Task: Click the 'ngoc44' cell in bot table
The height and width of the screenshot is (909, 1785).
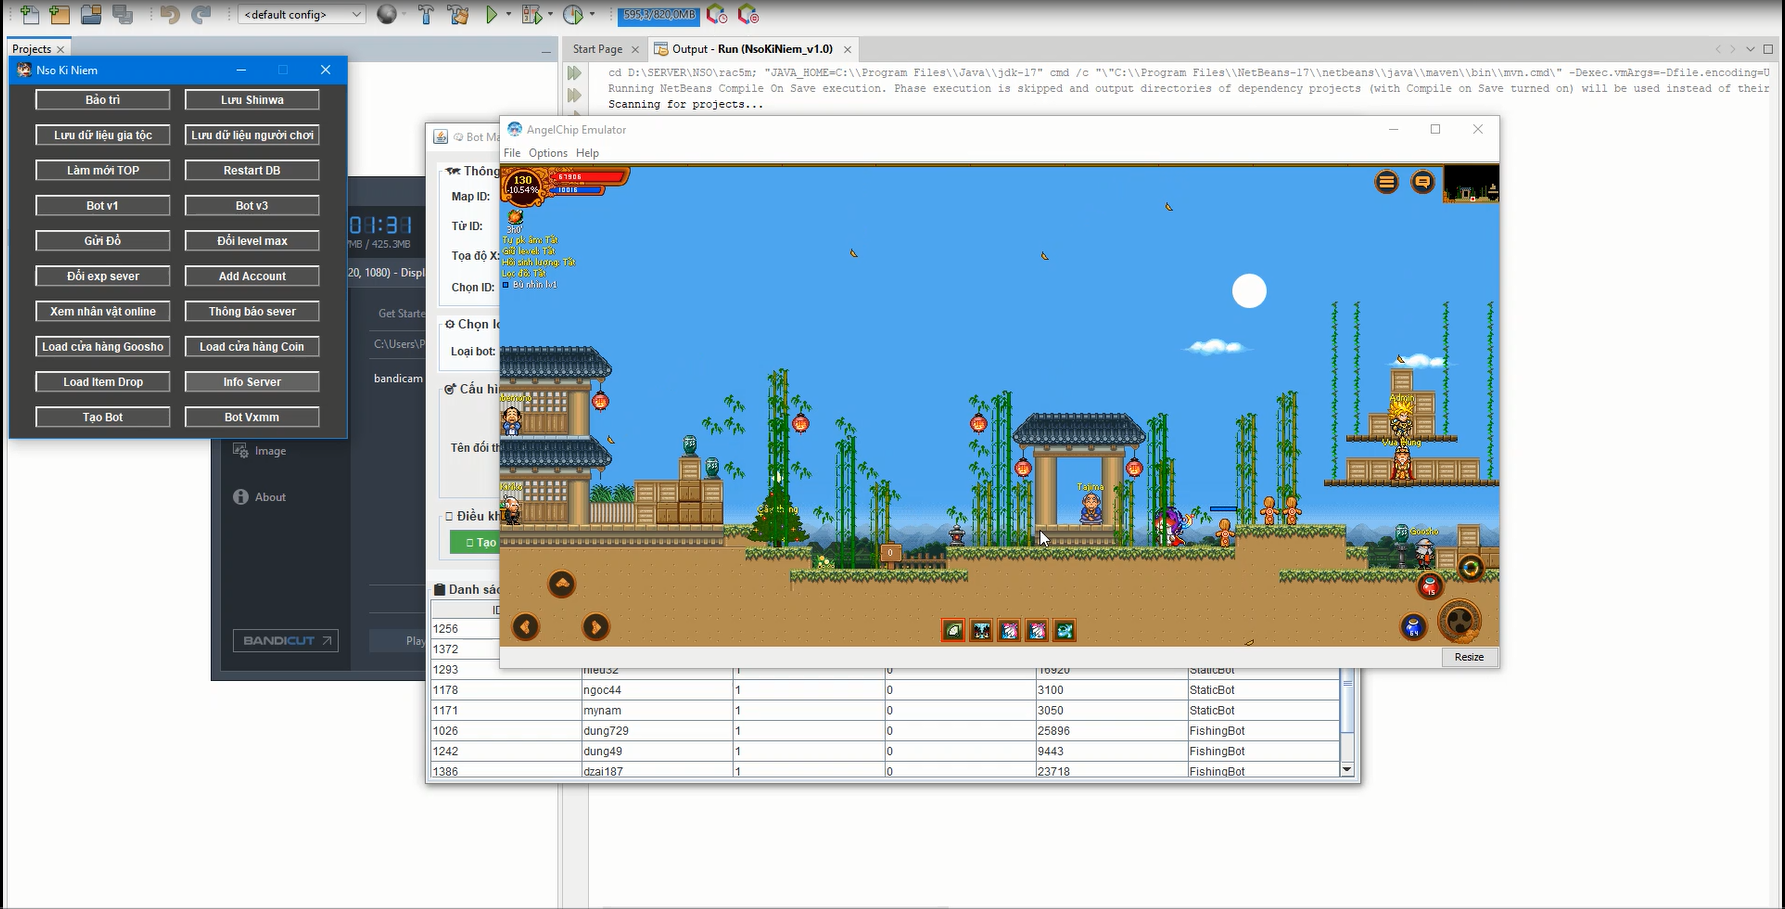Action: tap(656, 690)
